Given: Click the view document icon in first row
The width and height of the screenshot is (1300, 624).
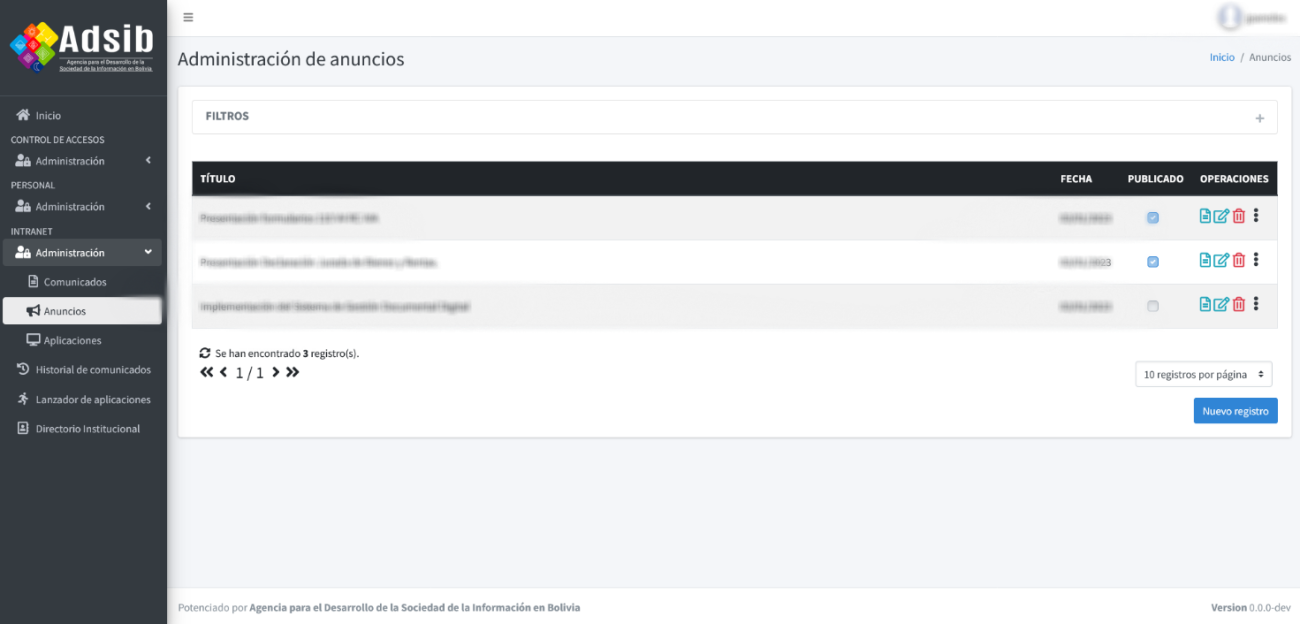Looking at the screenshot, I should [x=1205, y=216].
